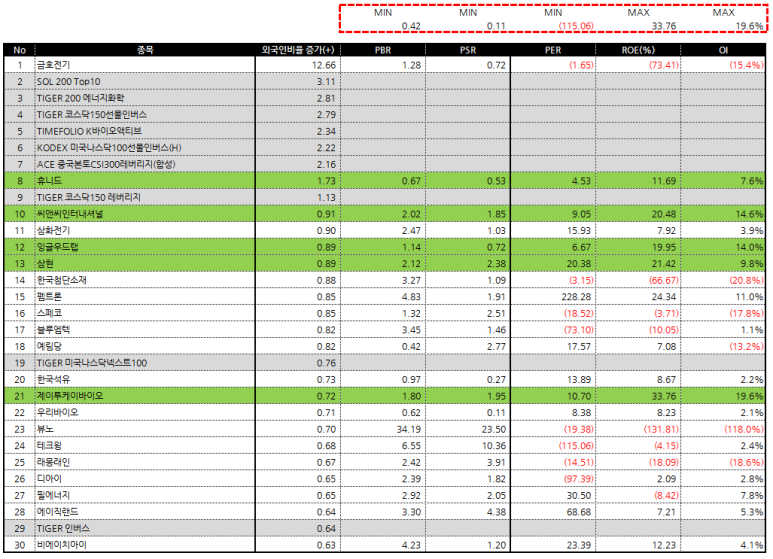
Task: Click the 12.23 ROE value for 비에이치아이
Action: pos(664,545)
